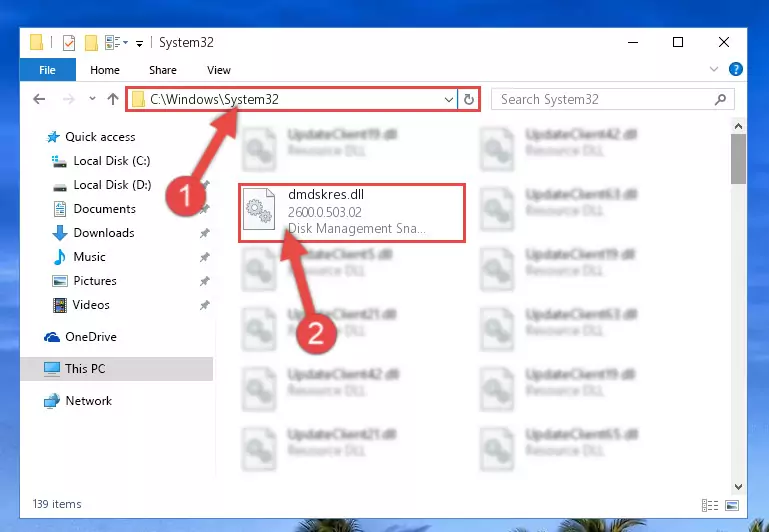
Task: Select OneDrive in navigation pane
Action: click(91, 337)
